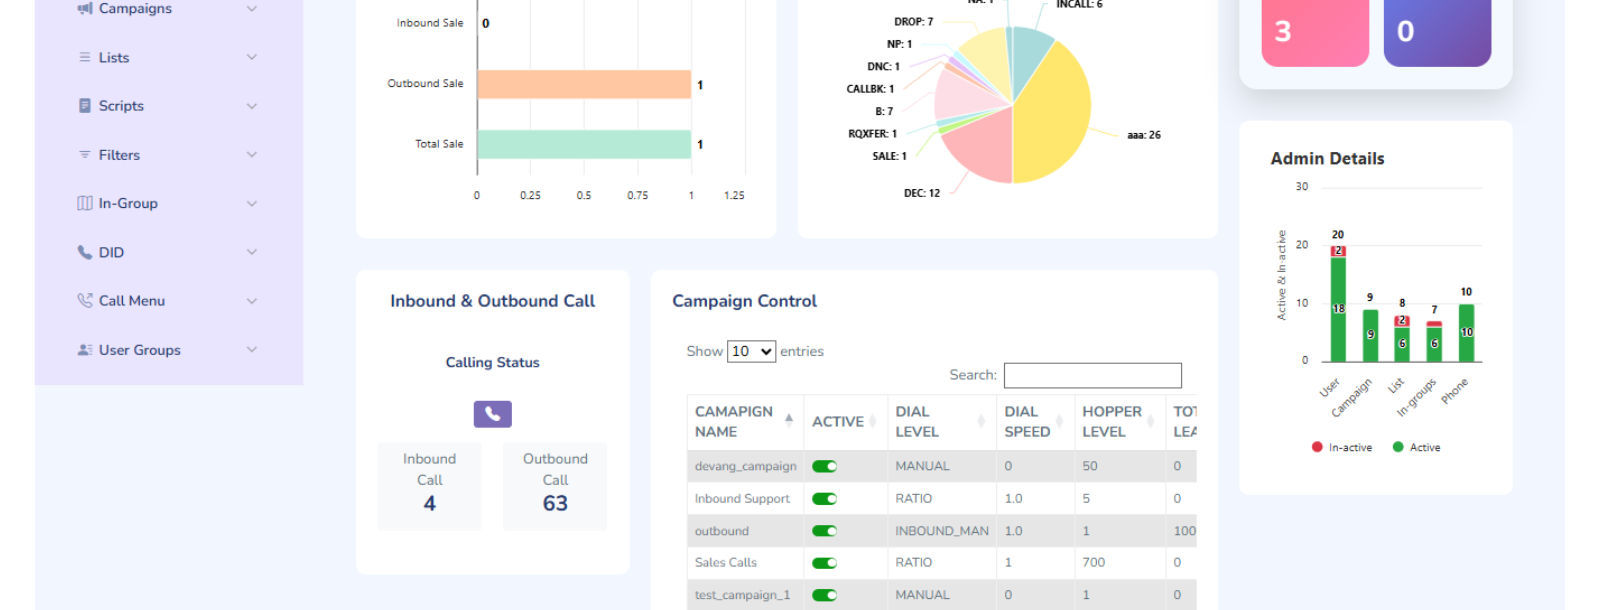
Task: Click In-active legend item in Admin Details
Action: [x=1342, y=448]
